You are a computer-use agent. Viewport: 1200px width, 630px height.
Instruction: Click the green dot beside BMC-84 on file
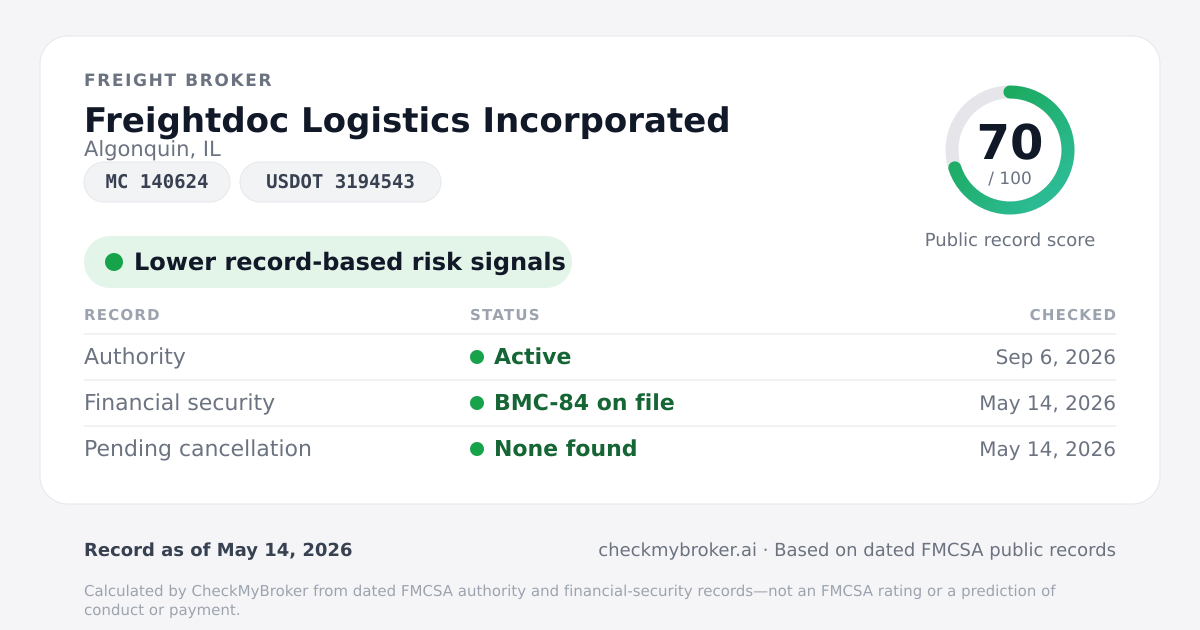point(477,403)
